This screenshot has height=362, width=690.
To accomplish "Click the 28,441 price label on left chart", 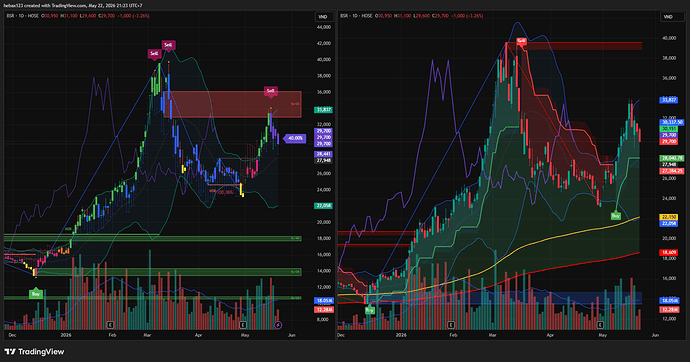I will (323, 154).
